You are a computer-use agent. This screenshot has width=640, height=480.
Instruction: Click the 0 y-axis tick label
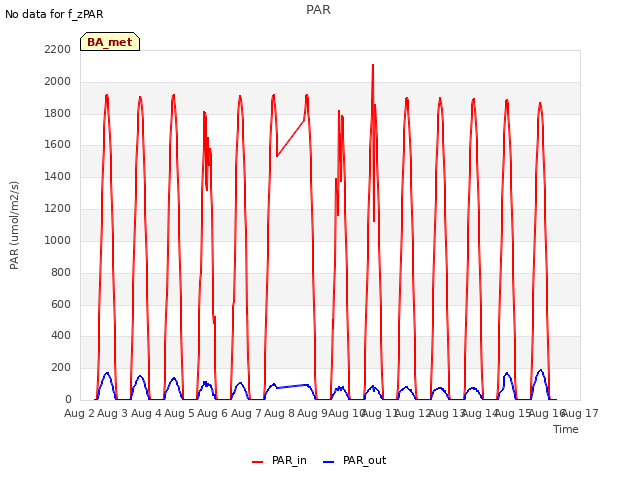coord(68,400)
